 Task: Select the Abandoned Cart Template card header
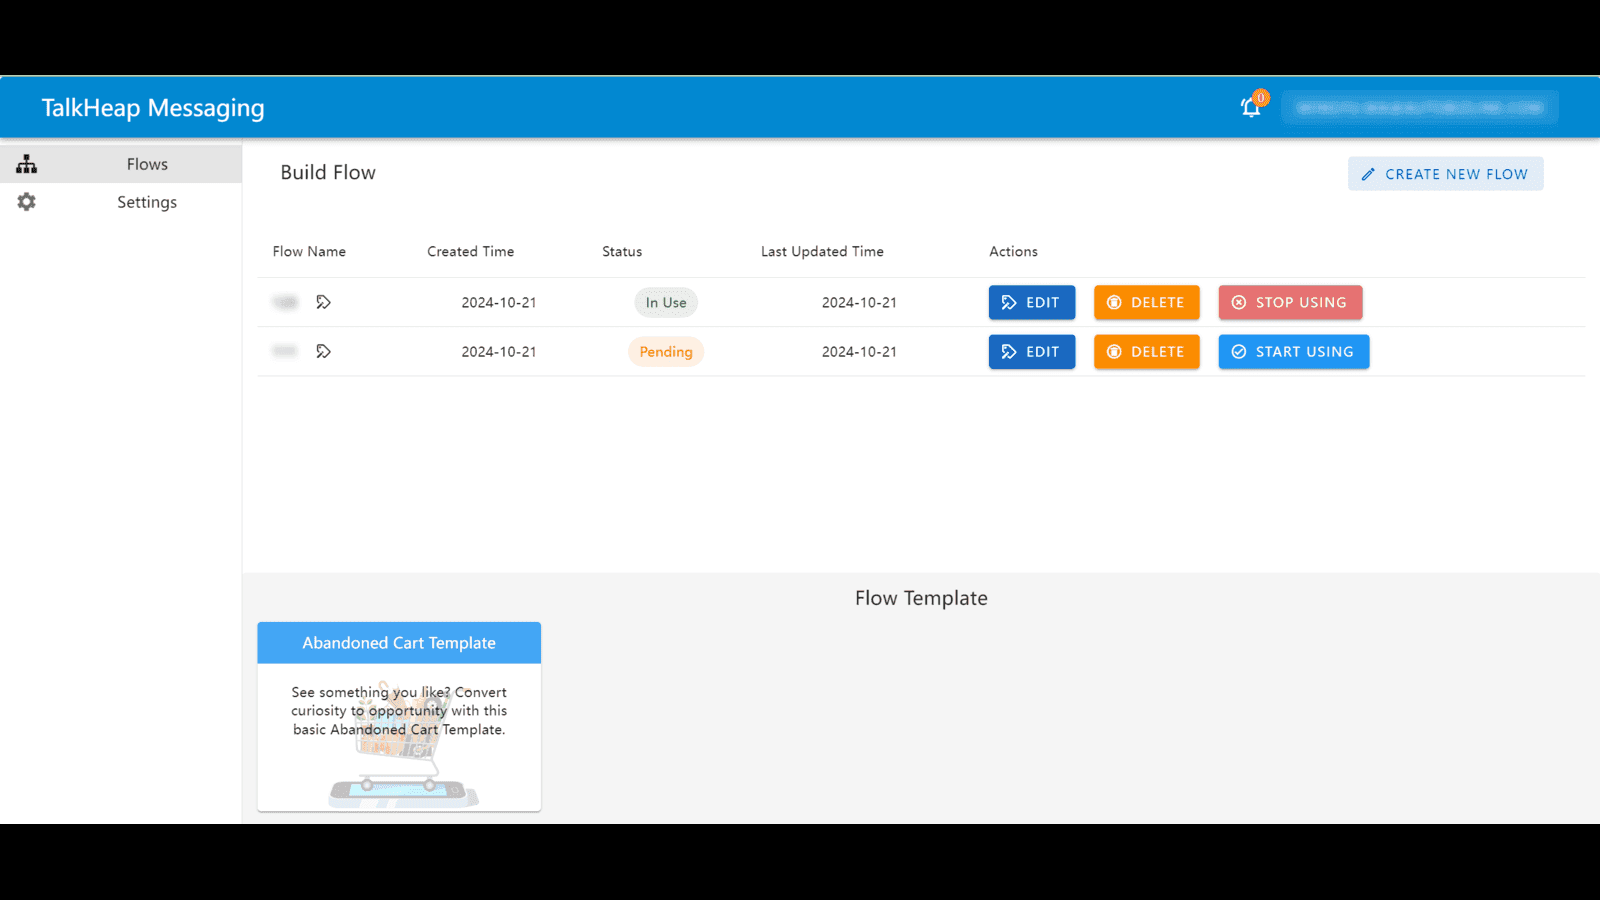(399, 643)
